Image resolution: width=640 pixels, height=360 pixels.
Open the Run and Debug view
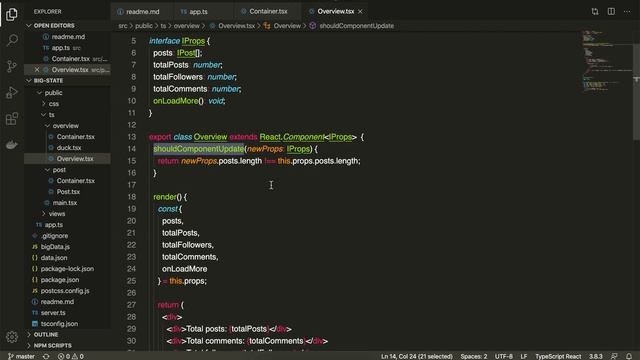[x=12, y=92]
